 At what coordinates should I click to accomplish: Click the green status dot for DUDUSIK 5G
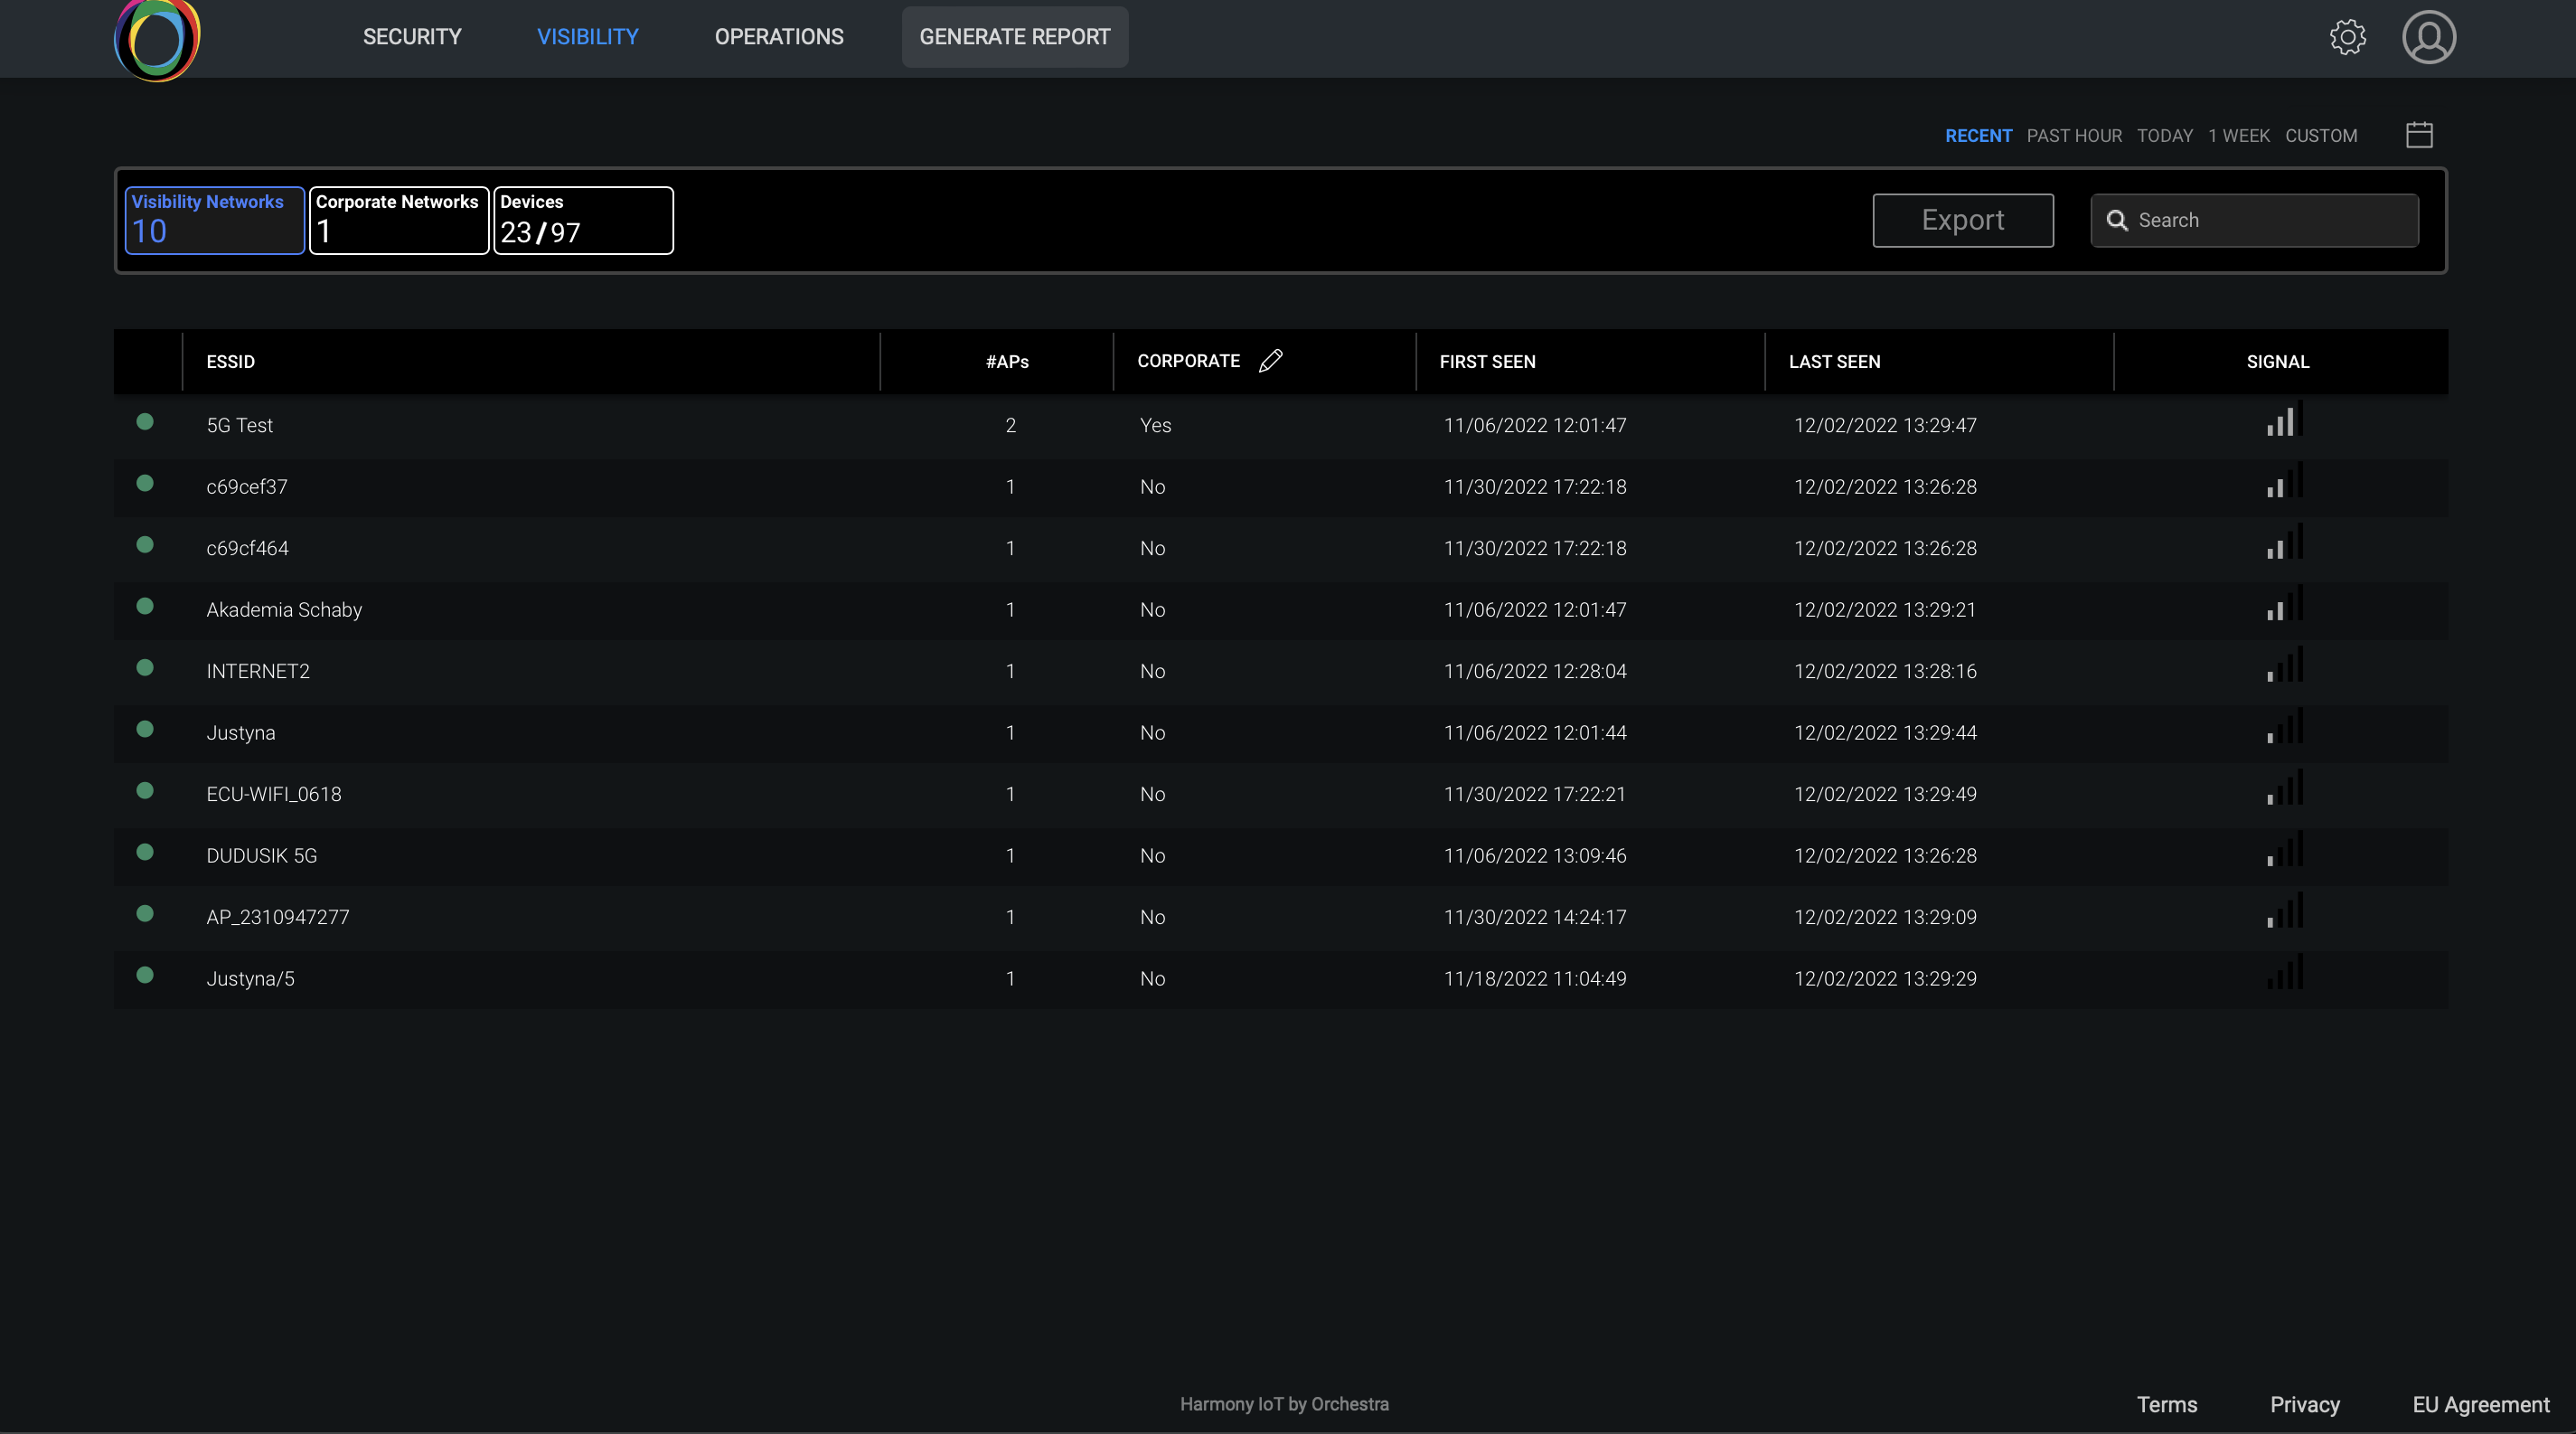[x=145, y=853]
